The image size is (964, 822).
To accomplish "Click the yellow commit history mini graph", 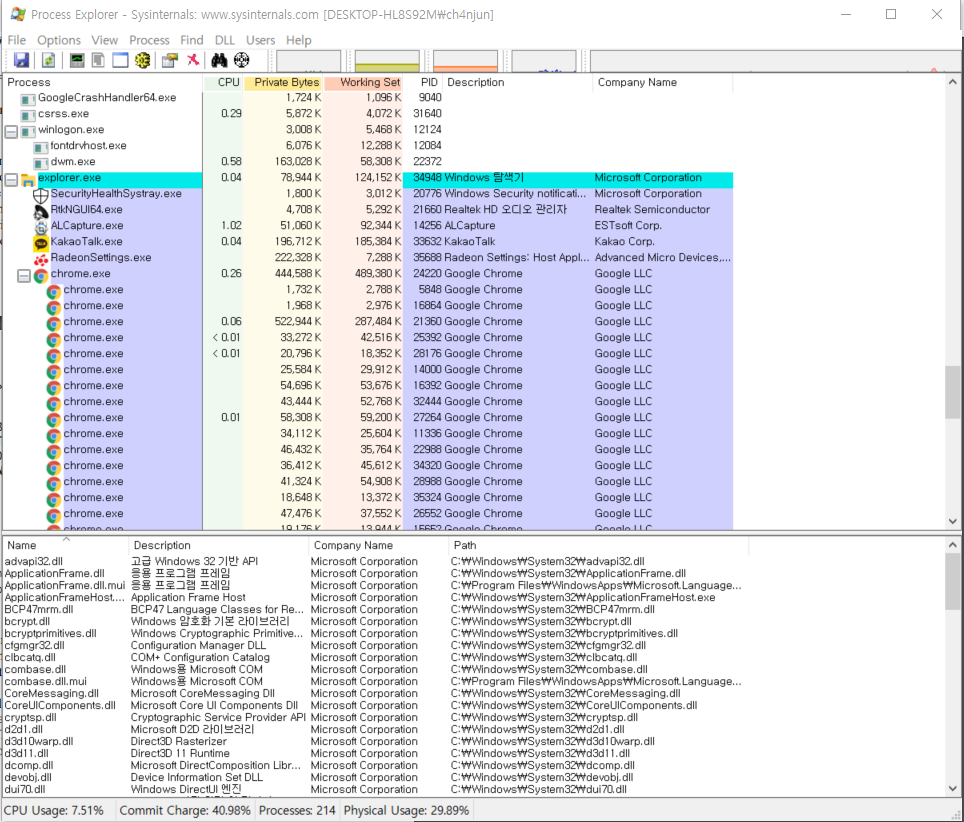I will pyautogui.click(x=387, y=61).
